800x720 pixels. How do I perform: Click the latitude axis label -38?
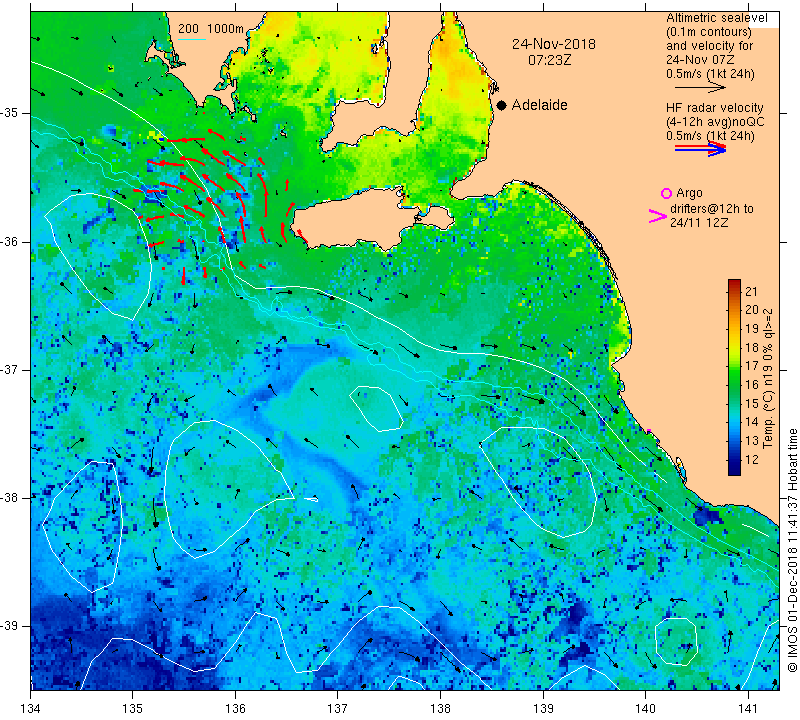10,498
